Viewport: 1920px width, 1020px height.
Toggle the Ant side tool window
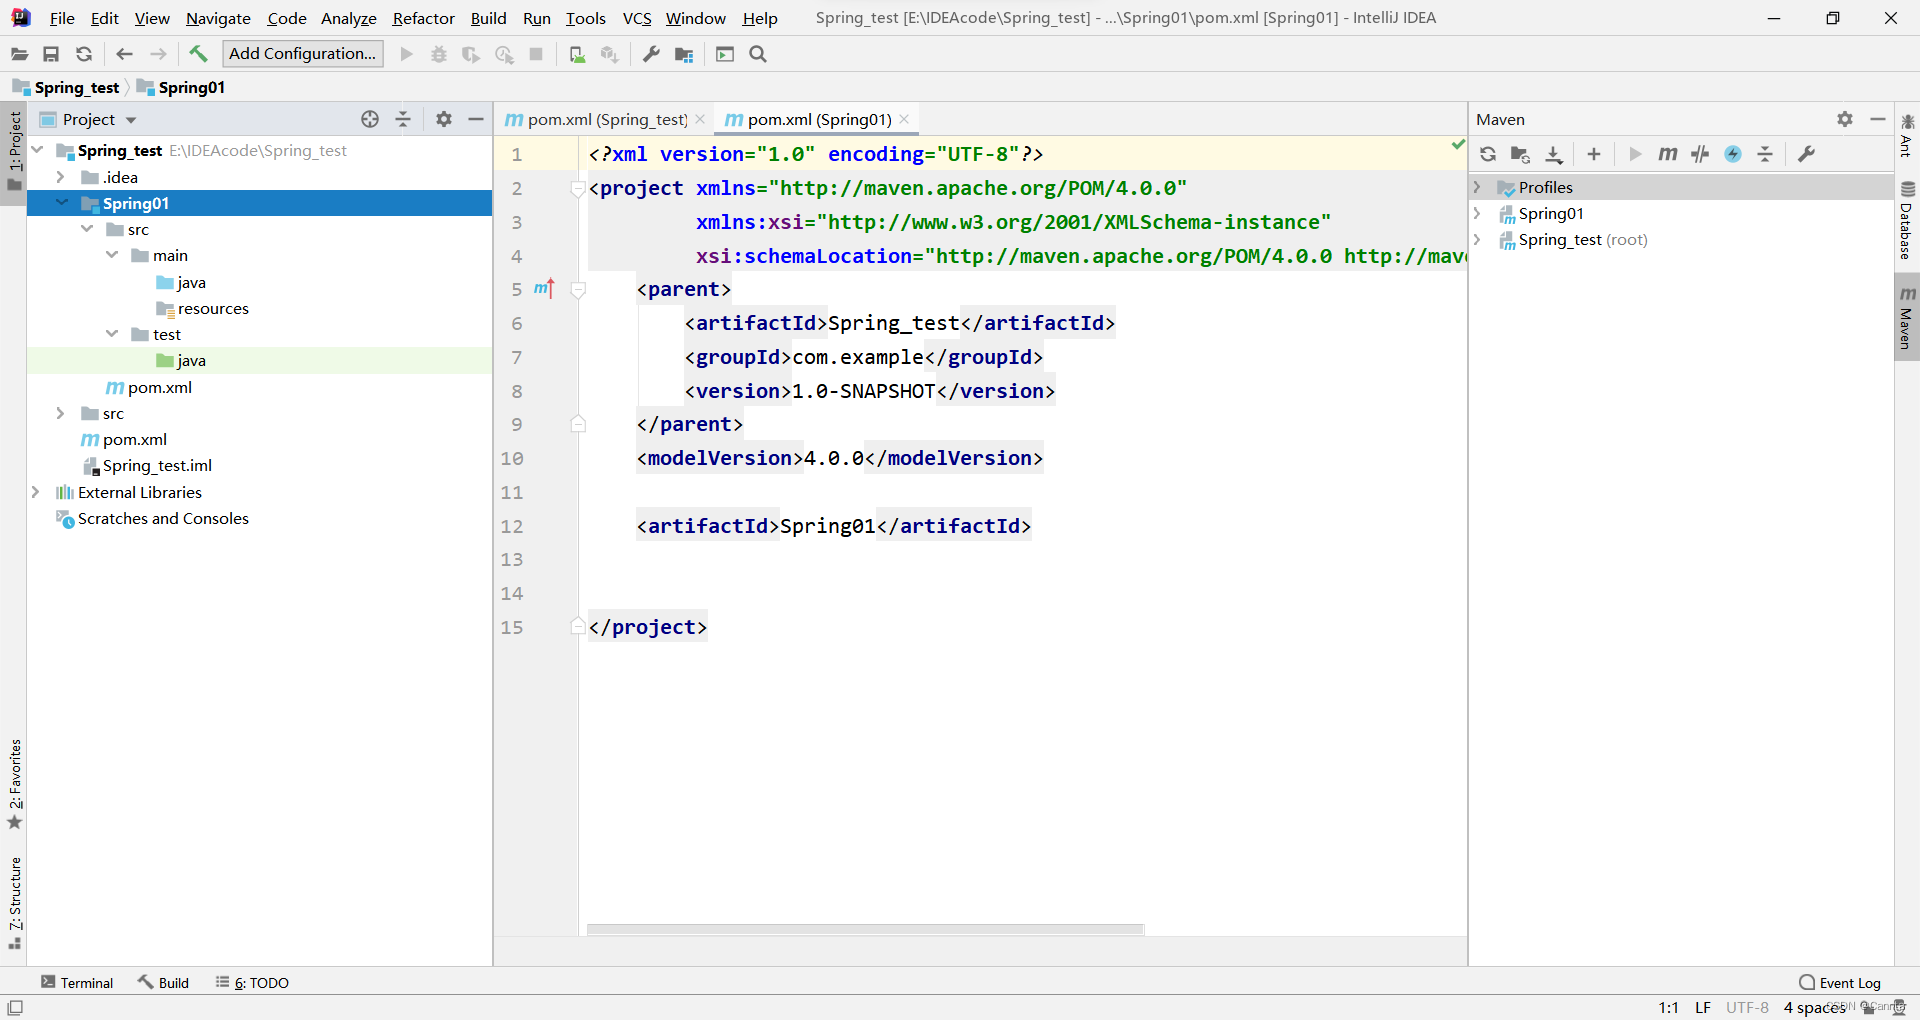tap(1907, 135)
